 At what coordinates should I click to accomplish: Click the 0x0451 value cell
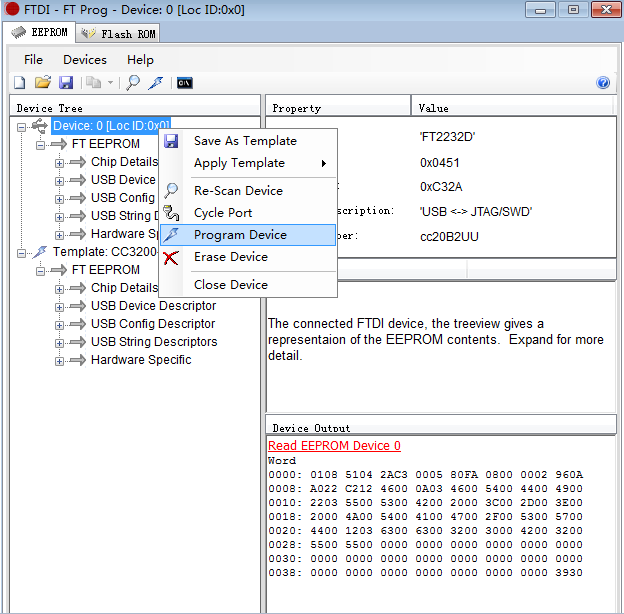click(440, 163)
